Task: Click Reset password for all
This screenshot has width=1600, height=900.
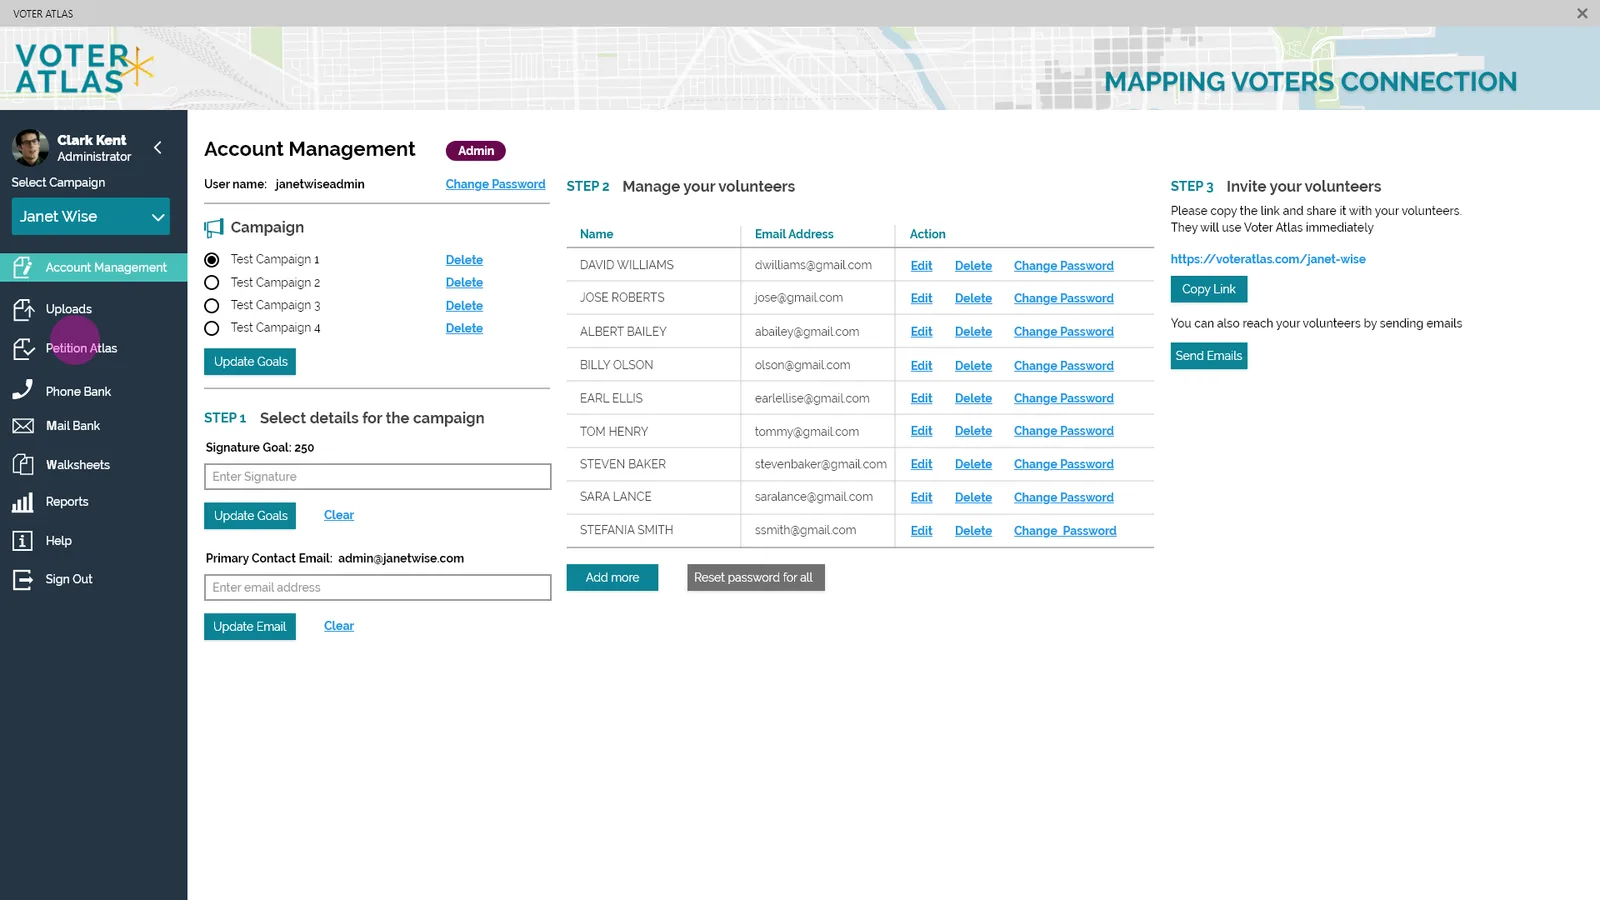Action: pyautogui.click(x=755, y=578)
